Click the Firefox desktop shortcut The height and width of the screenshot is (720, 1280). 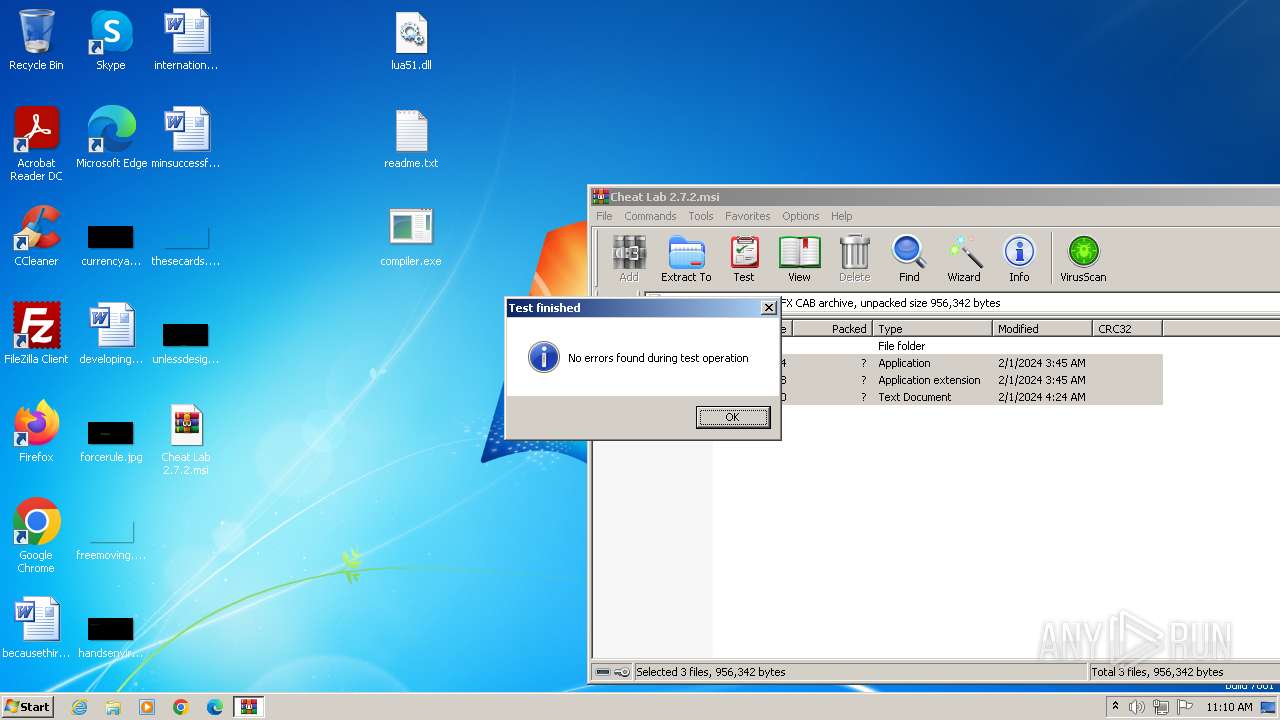point(36,432)
